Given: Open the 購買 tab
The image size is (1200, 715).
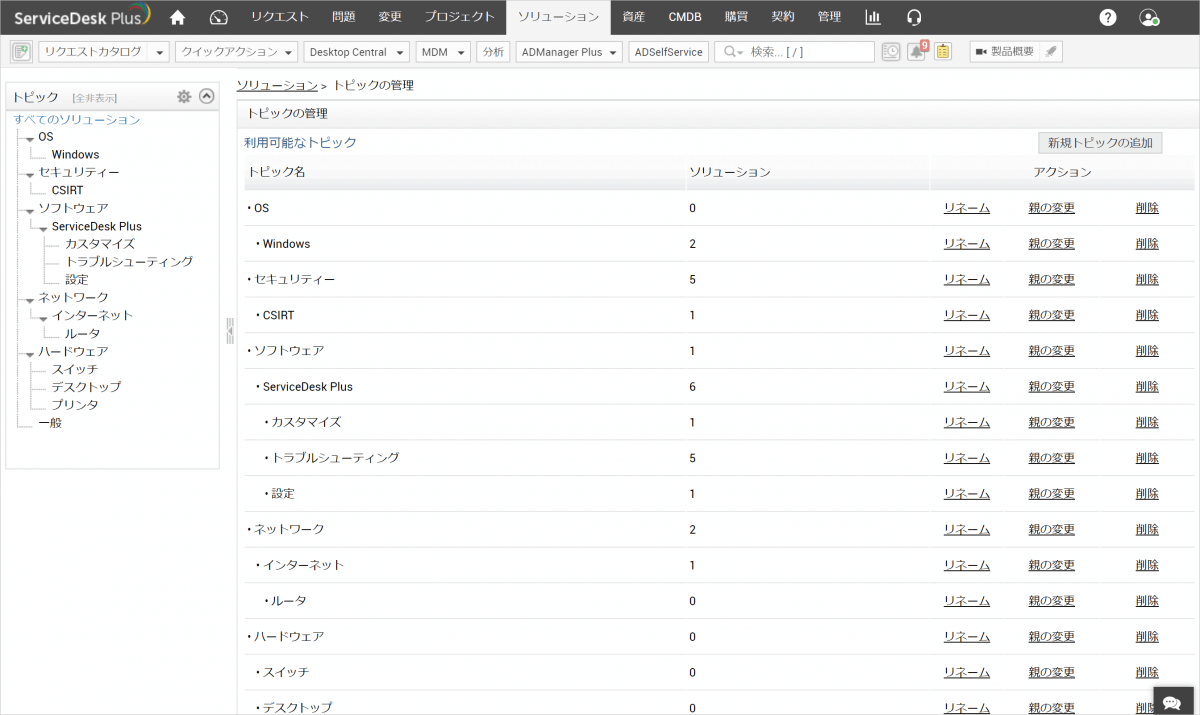Looking at the screenshot, I should (737, 17).
